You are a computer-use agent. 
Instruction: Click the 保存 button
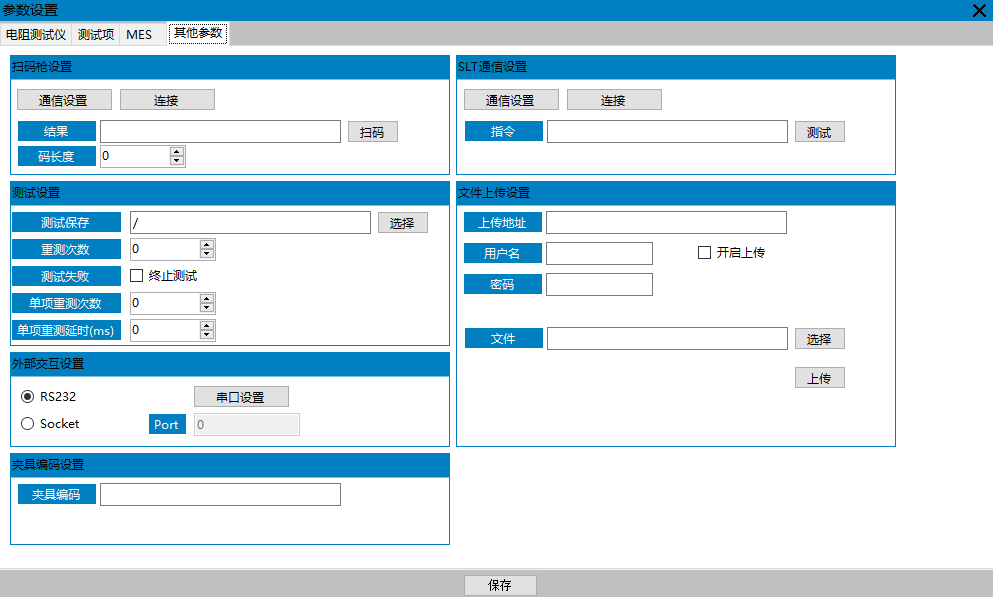click(x=500, y=585)
